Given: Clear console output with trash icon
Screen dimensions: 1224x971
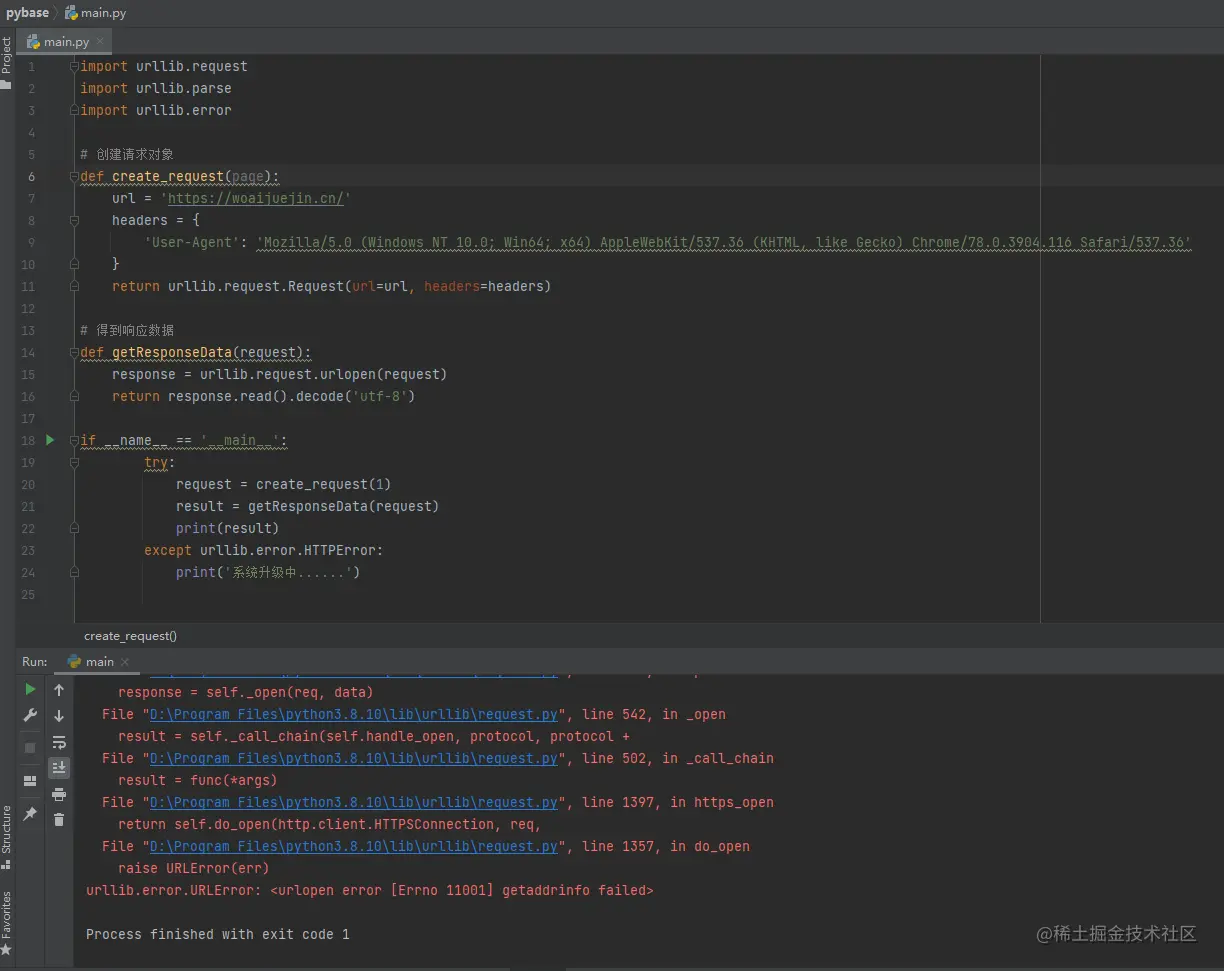Looking at the screenshot, I should tap(59, 820).
